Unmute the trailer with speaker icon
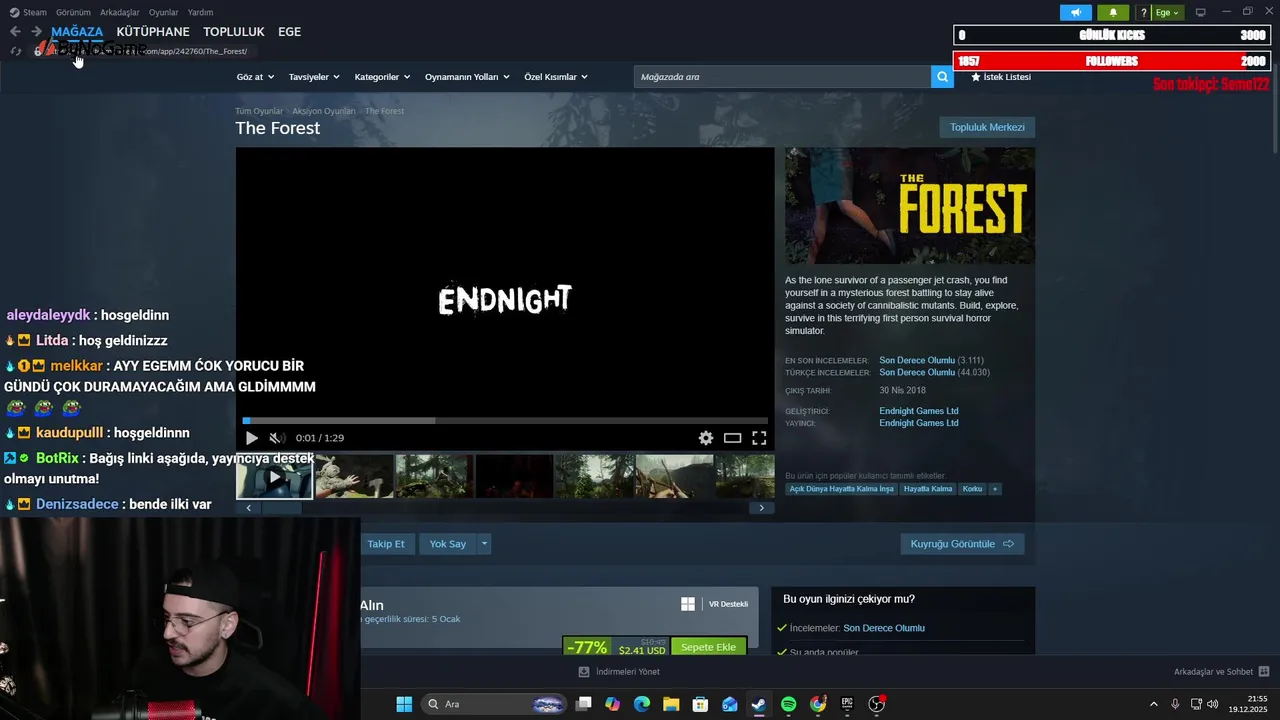Image resolution: width=1280 pixels, height=720 pixels. tap(275, 438)
